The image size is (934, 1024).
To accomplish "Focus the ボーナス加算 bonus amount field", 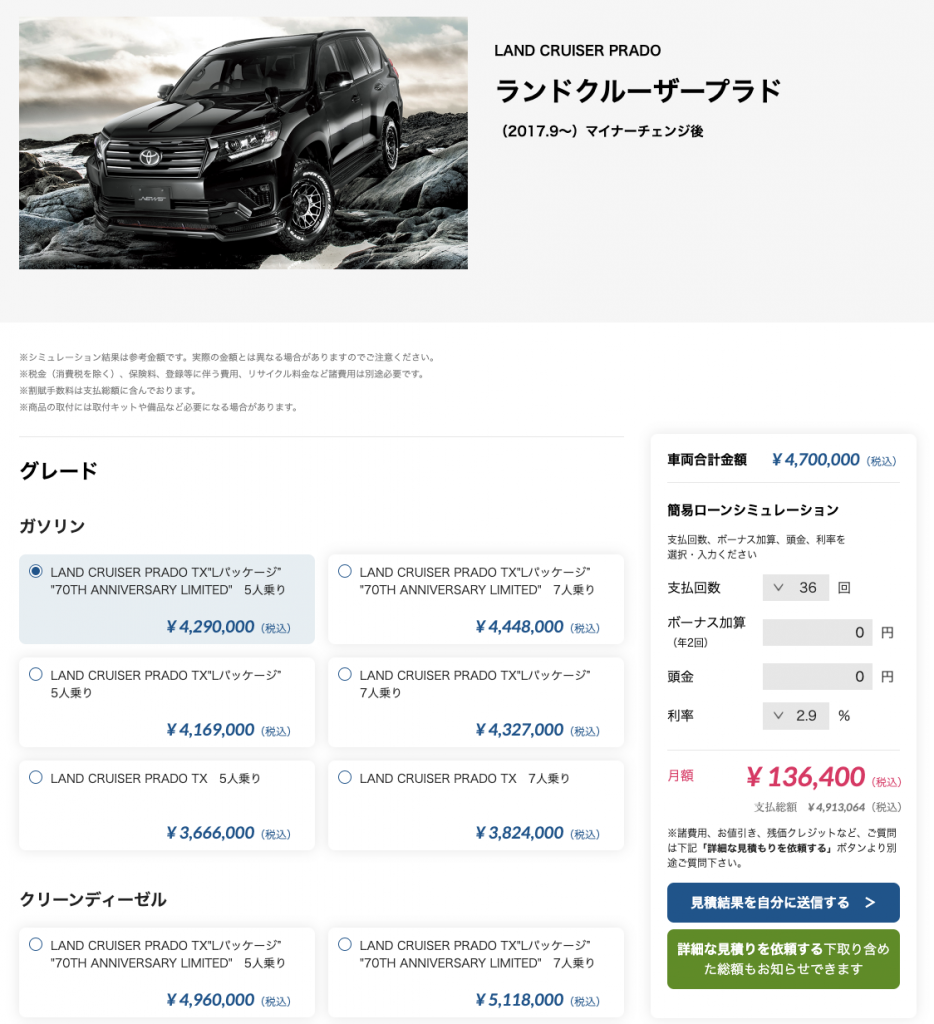I will click(817, 632).
